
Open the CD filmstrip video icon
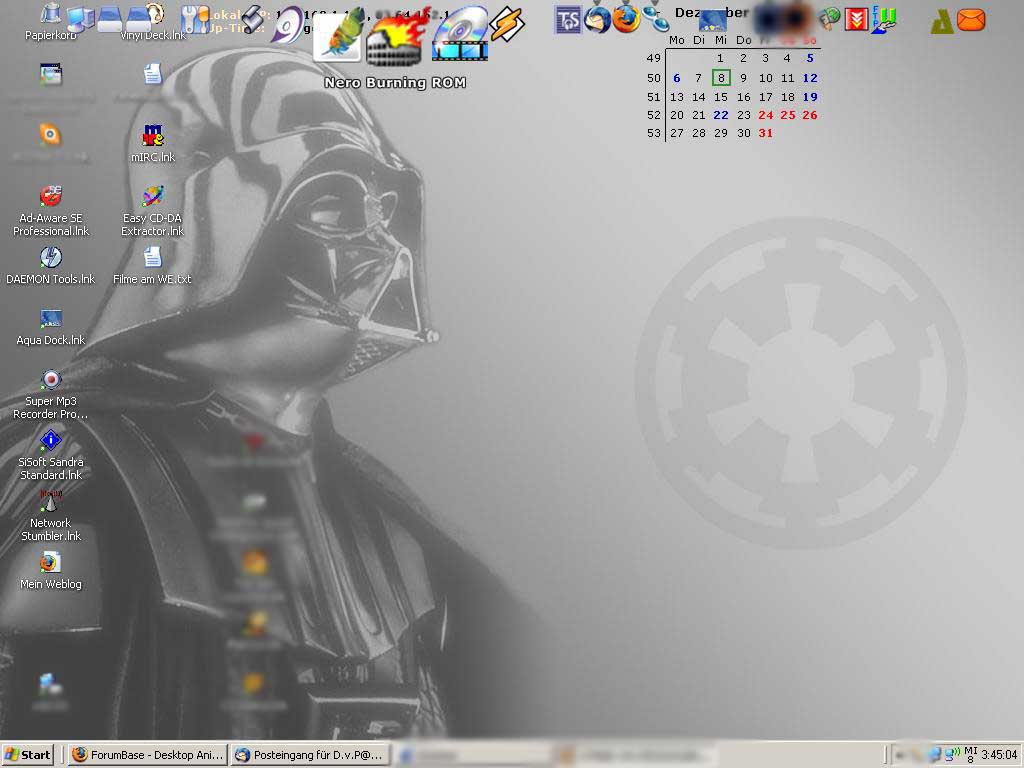[460, 34]
